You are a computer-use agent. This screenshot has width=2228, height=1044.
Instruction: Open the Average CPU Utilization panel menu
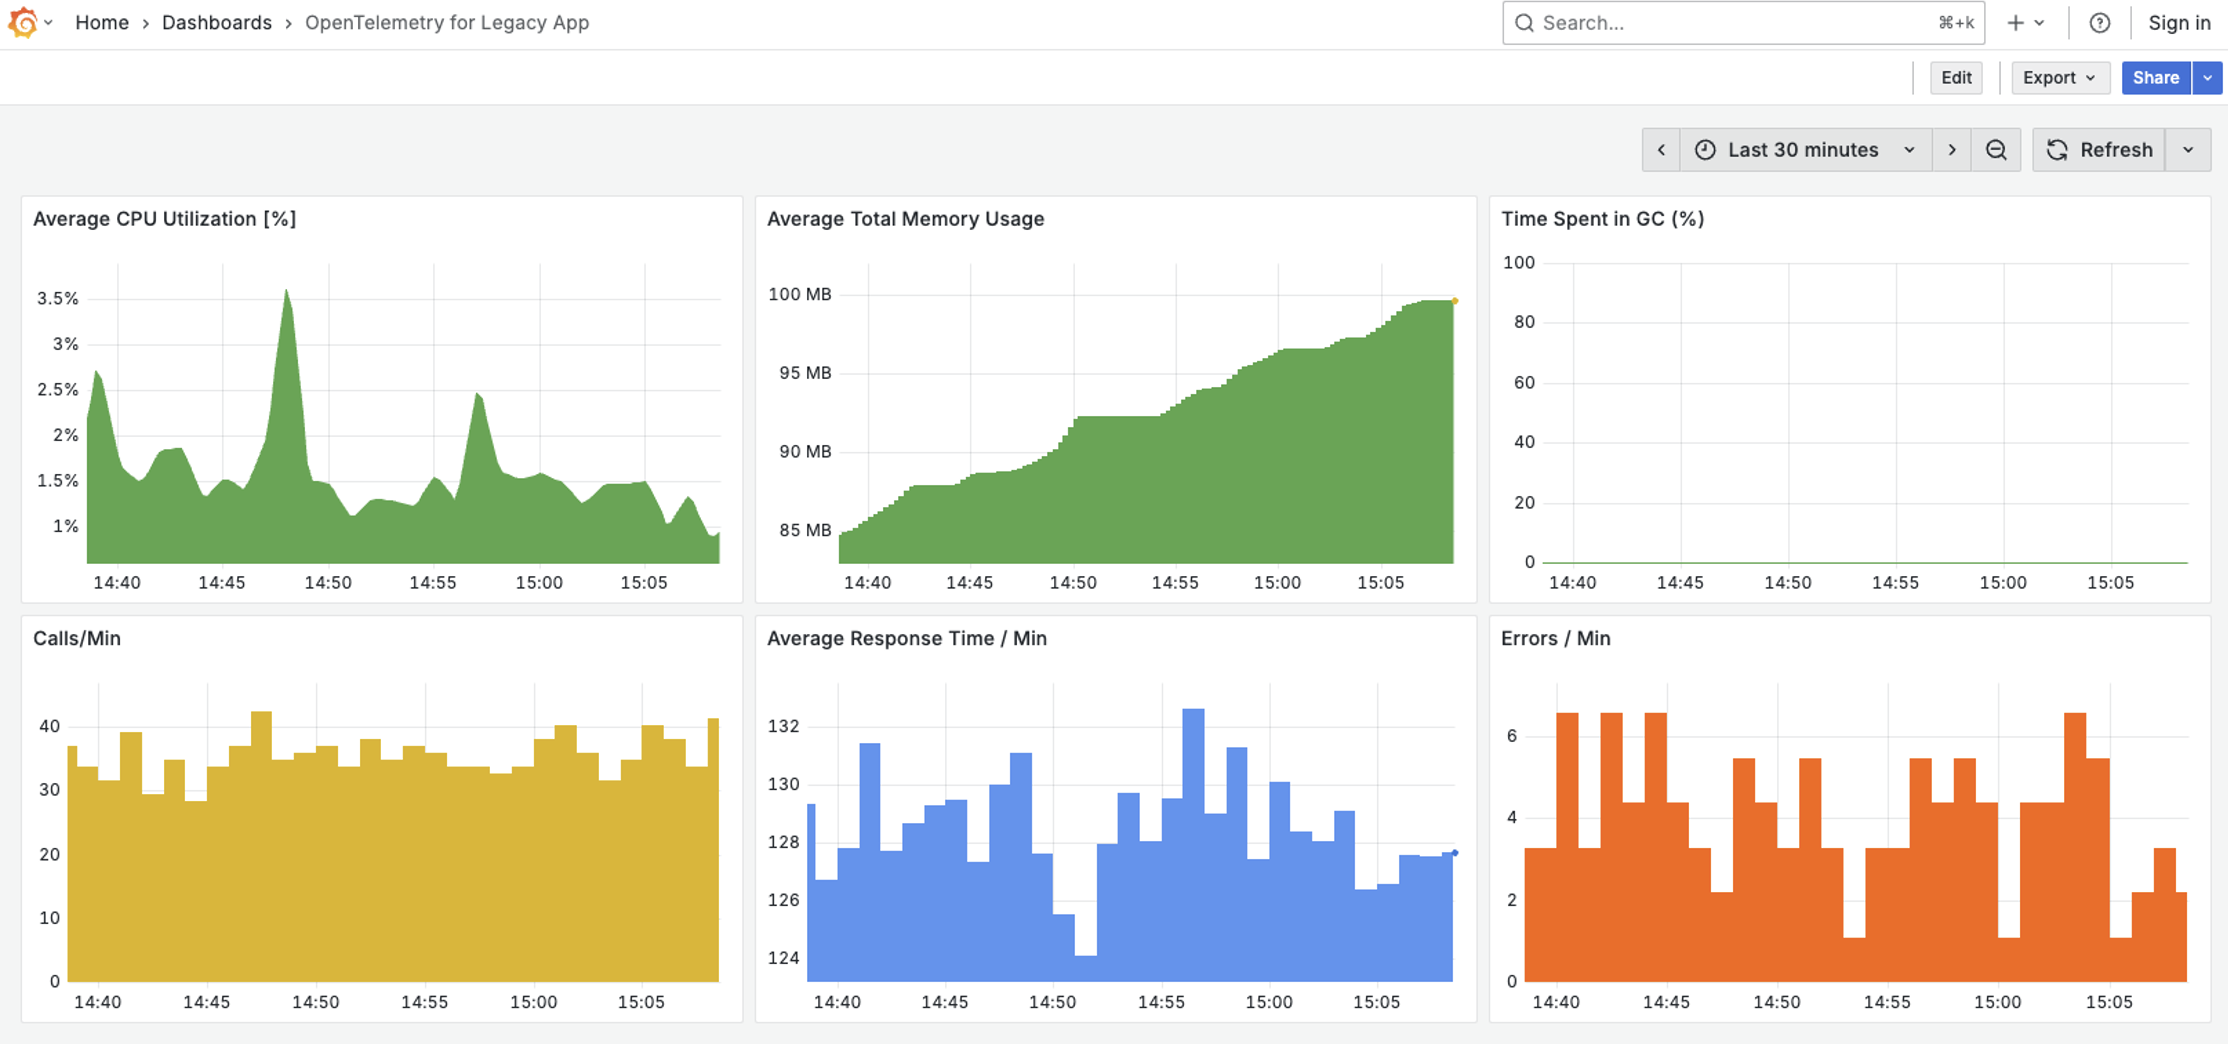tap(165, 218)
